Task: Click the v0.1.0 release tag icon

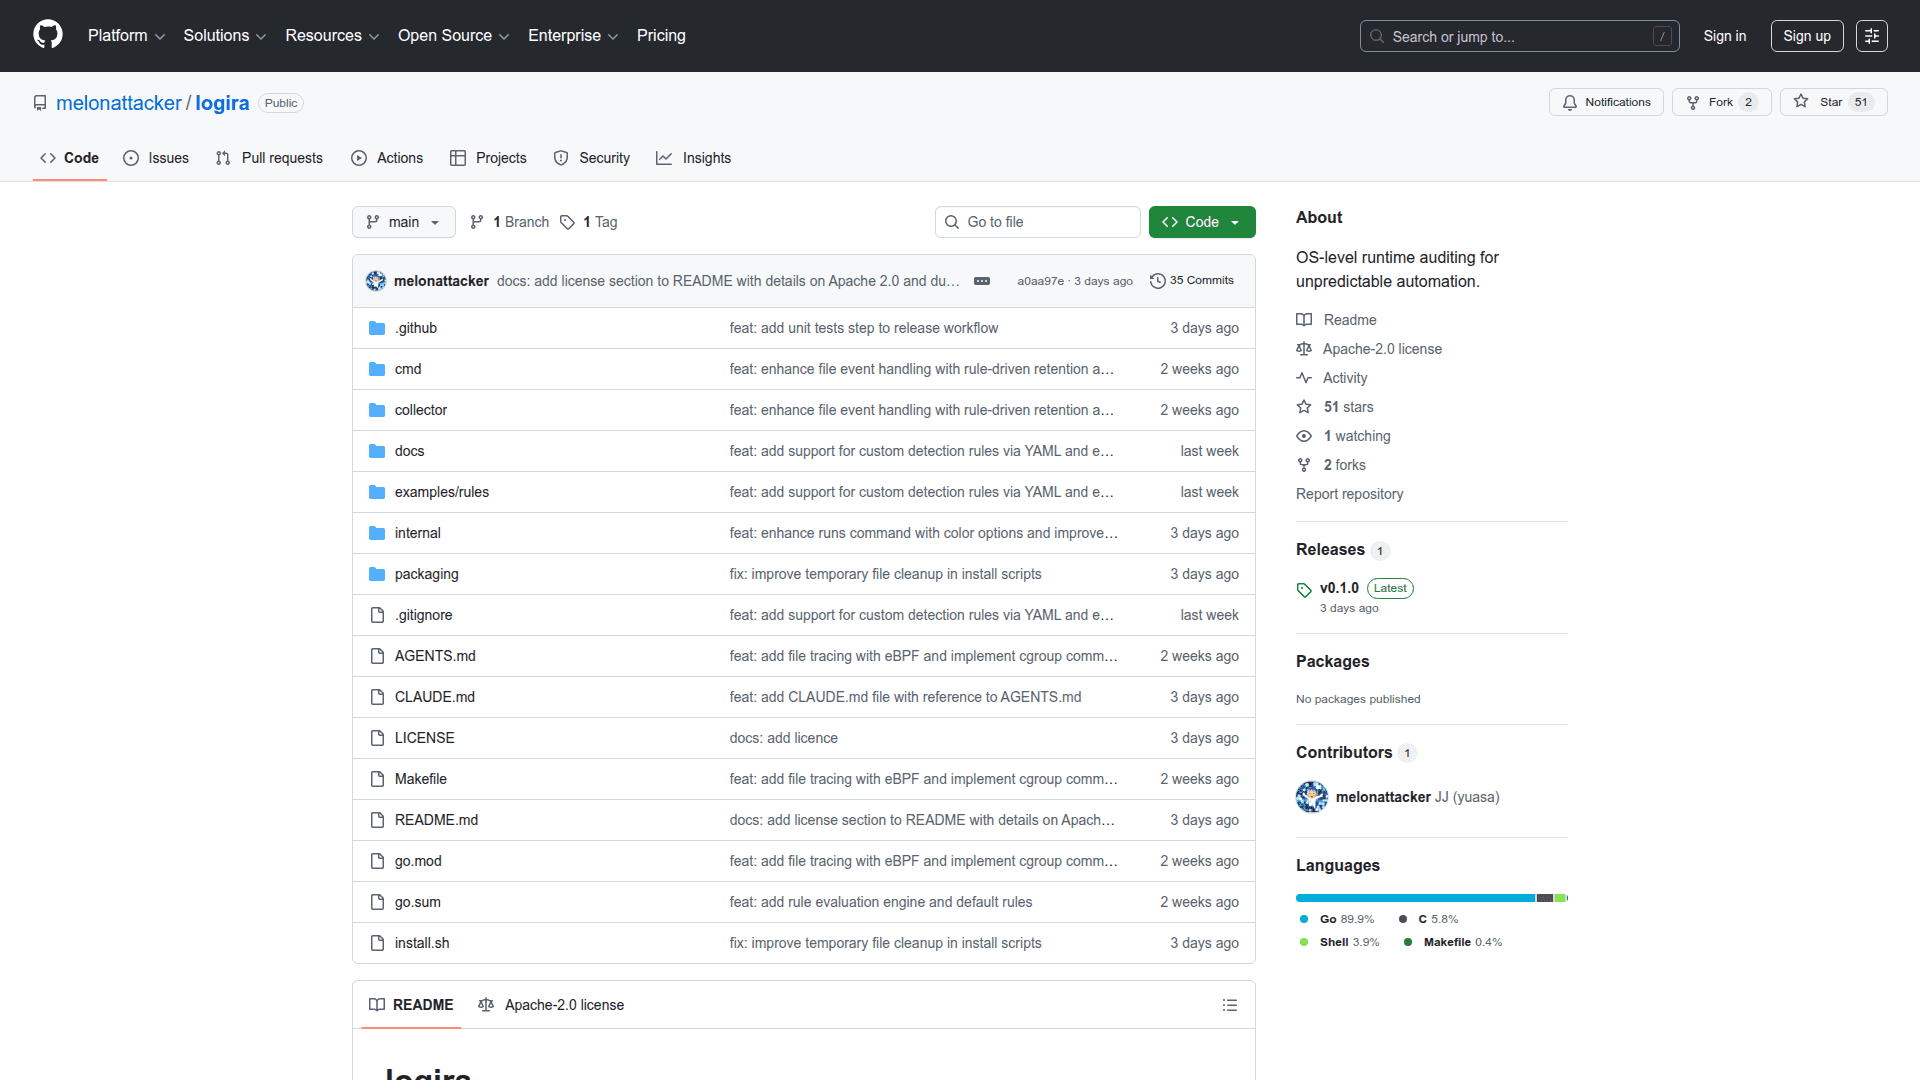Action: click(x=1304, y=590)
